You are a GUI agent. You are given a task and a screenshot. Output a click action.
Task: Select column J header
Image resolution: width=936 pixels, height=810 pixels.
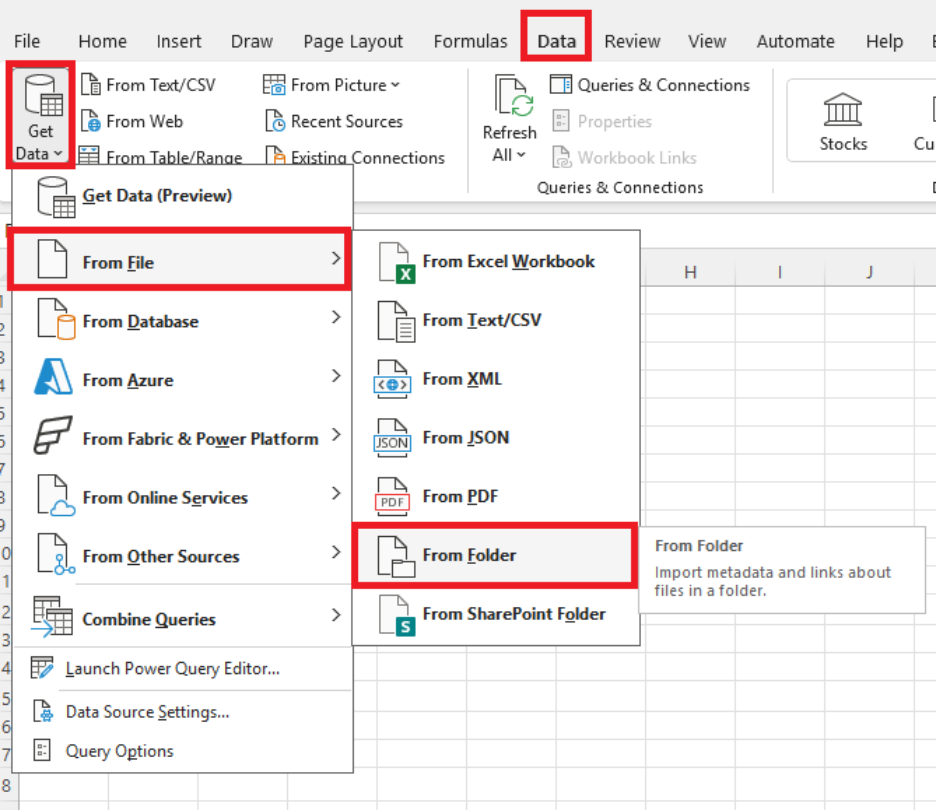[869, 272]
